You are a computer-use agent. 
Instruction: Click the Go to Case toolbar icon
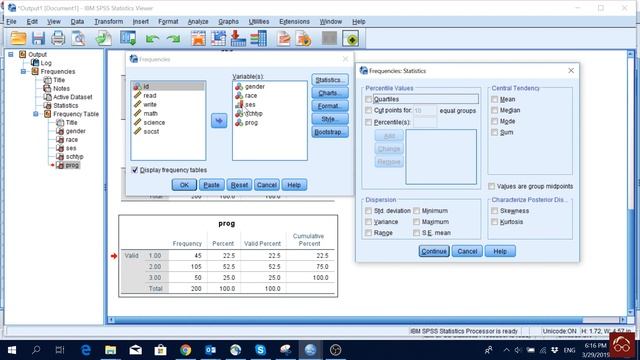[218, 39]
